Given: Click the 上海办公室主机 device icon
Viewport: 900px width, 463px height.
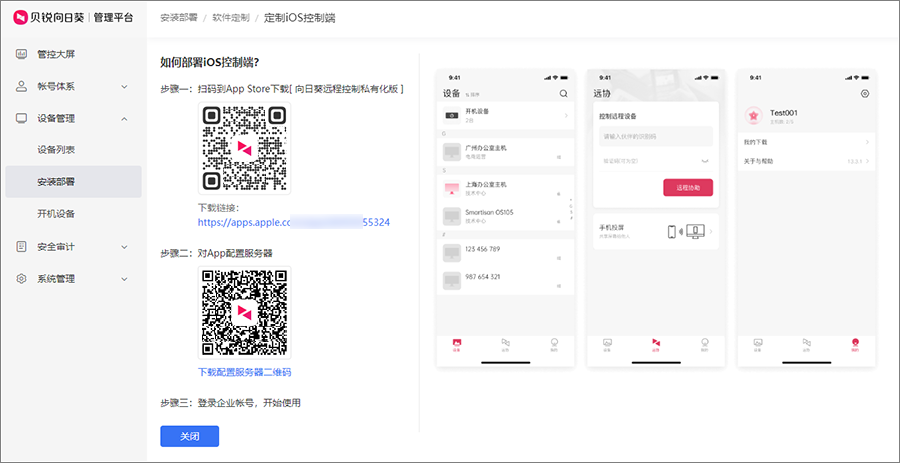Looking at the screenshot, I should point(452,189).
